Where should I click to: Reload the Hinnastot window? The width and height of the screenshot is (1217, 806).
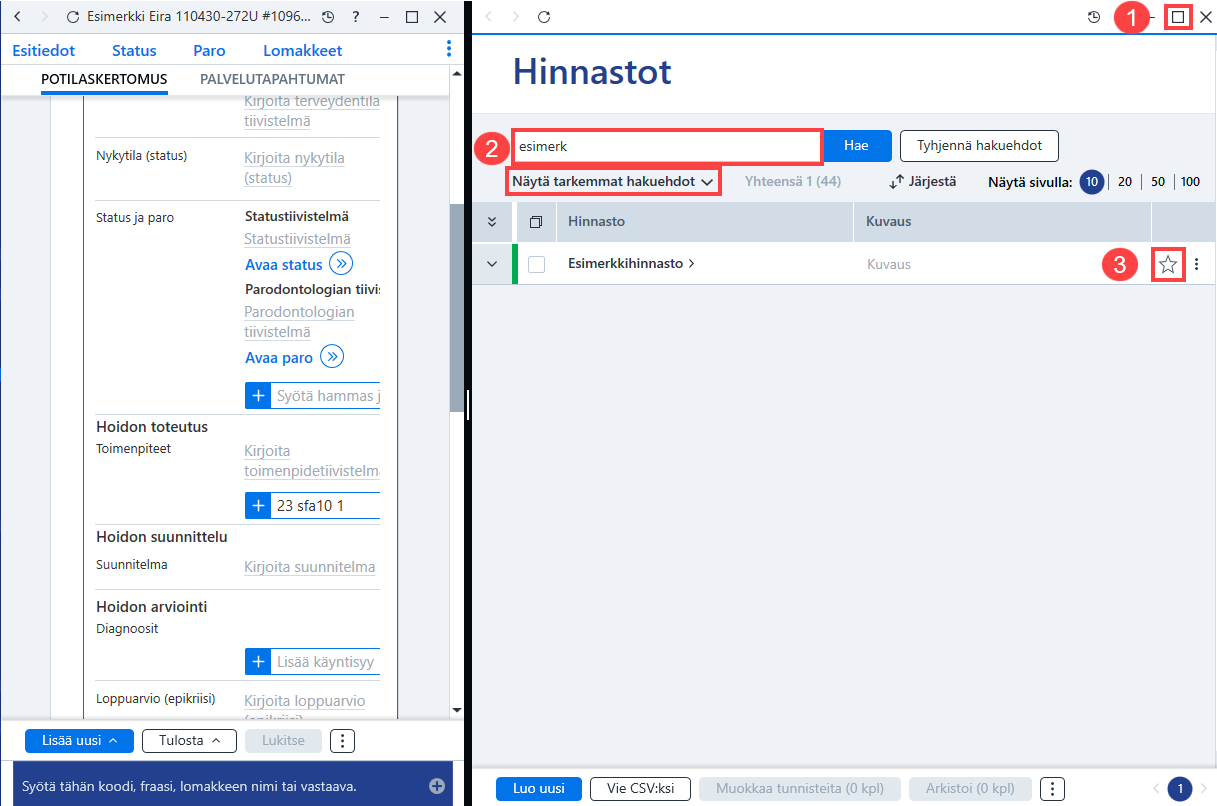[x=544, y=17]
